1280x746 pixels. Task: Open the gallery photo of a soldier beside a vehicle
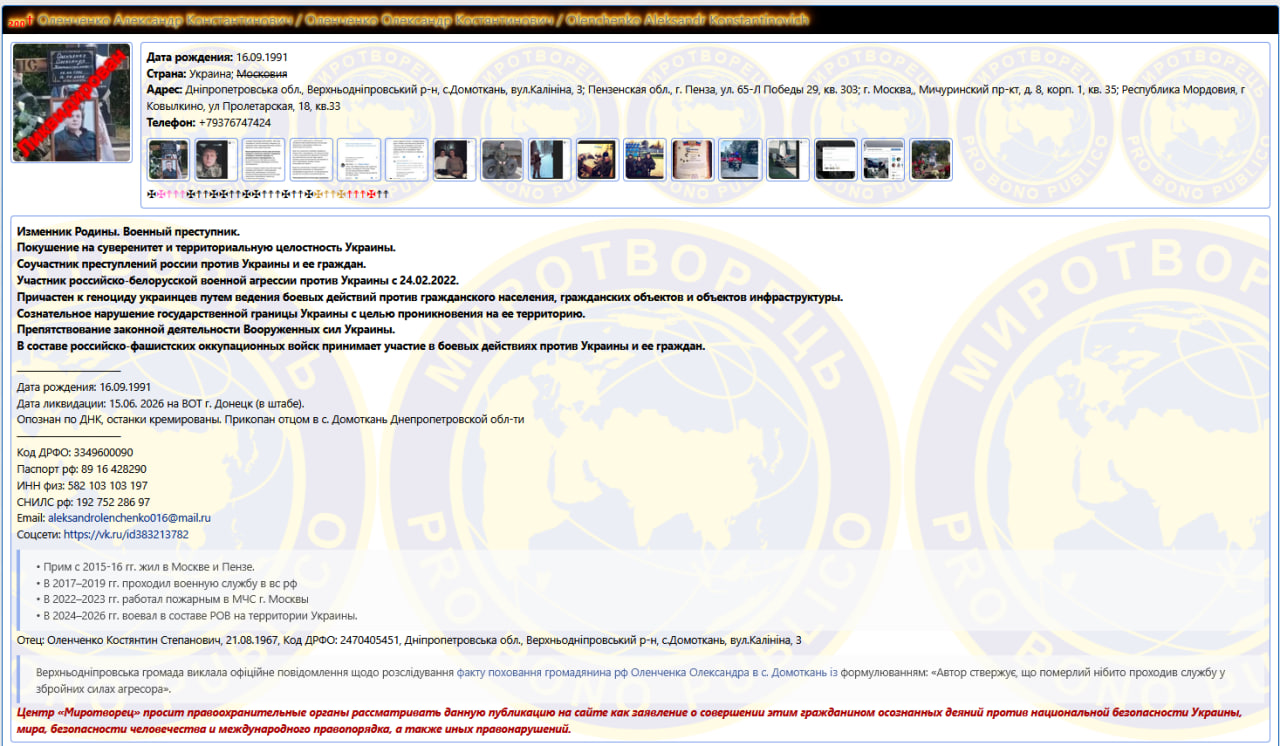tap(502, 160)
